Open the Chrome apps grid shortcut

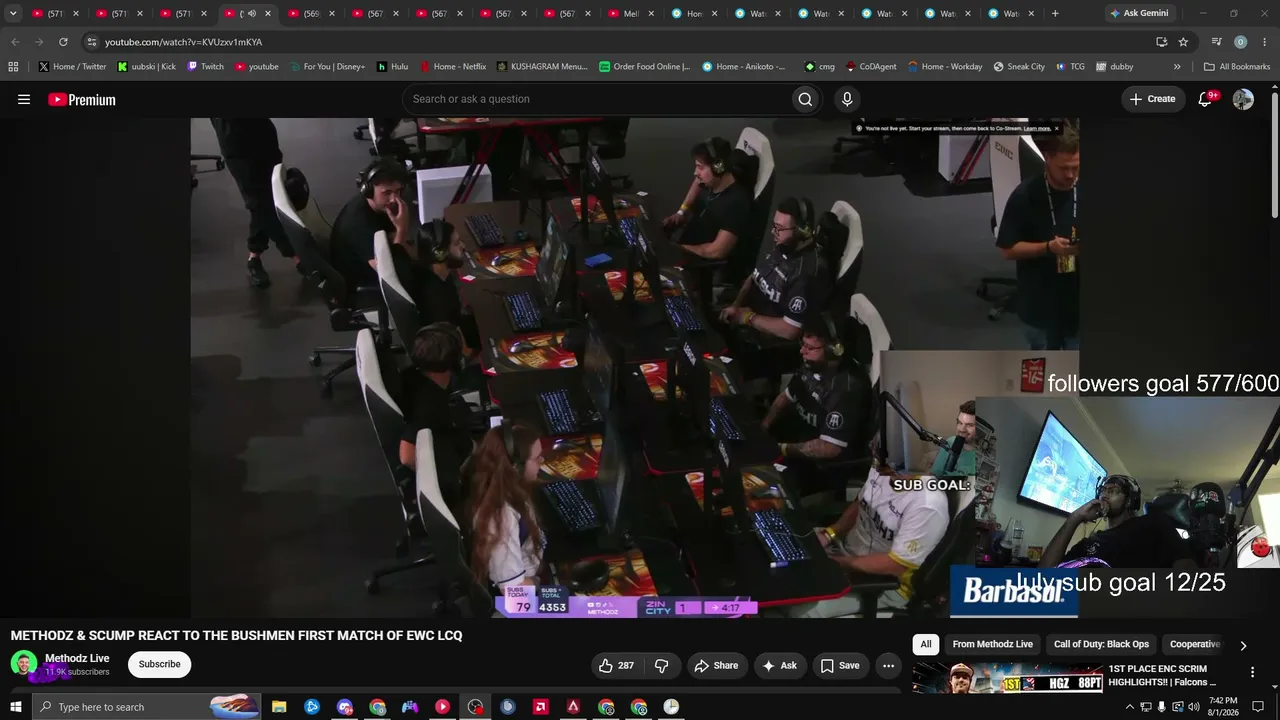pos(13,66)
